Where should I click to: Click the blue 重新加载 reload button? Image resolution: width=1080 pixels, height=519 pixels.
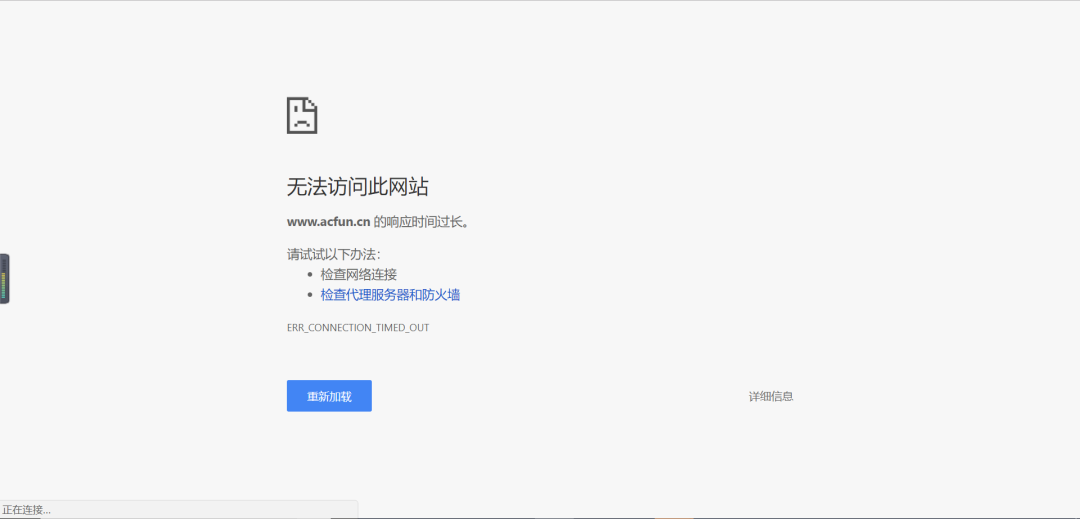pos(329,396)
